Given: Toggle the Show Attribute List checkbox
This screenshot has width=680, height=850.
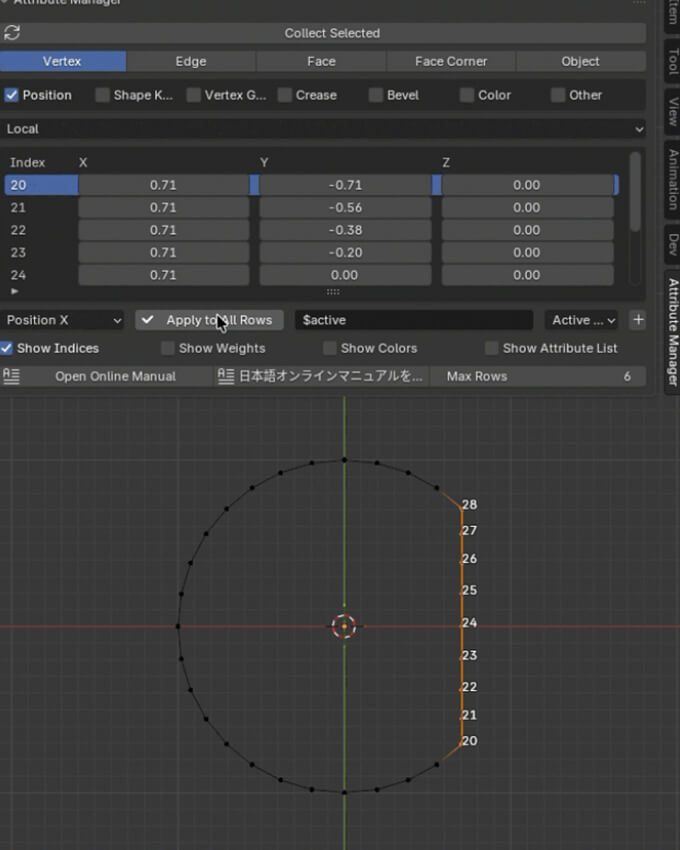Looking at the screenshot, I should (492, 348).
